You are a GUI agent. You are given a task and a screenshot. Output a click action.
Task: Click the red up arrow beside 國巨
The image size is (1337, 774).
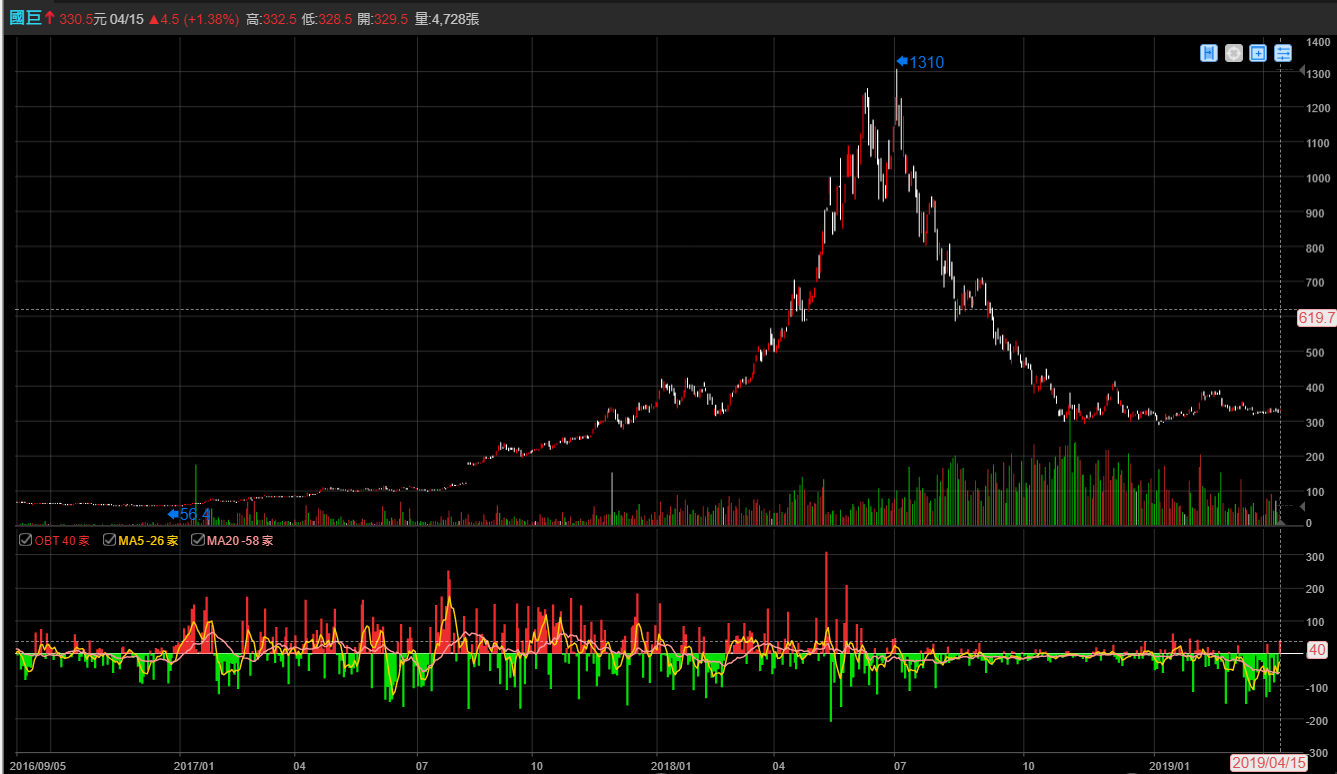tap(49, 18)
